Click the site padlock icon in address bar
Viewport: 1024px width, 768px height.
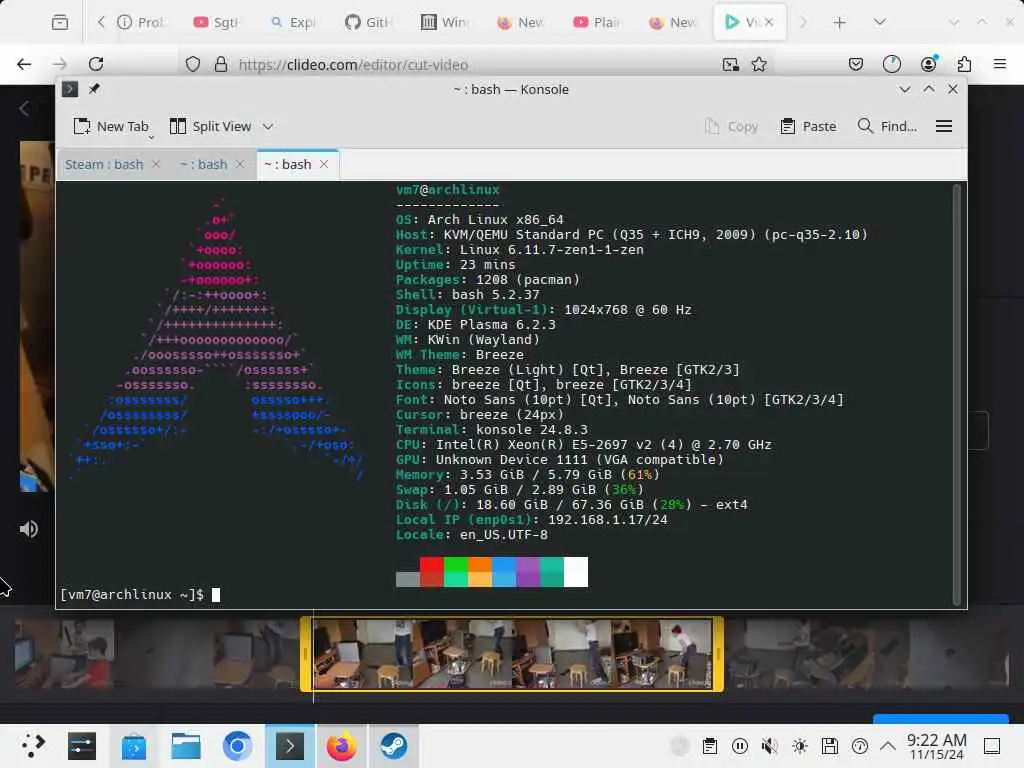221,64
